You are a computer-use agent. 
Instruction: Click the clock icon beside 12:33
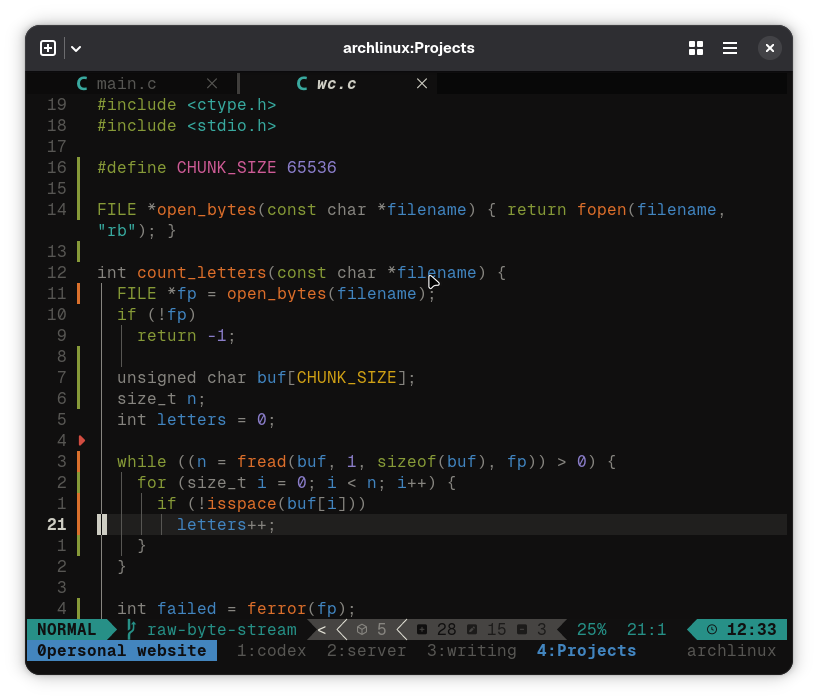[712, 630]
